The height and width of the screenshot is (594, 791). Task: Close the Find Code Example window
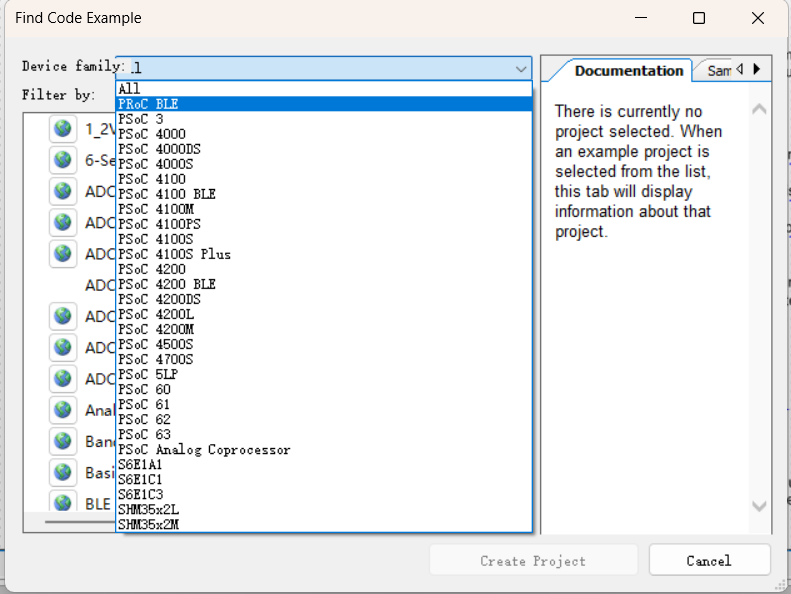point(758,18)
